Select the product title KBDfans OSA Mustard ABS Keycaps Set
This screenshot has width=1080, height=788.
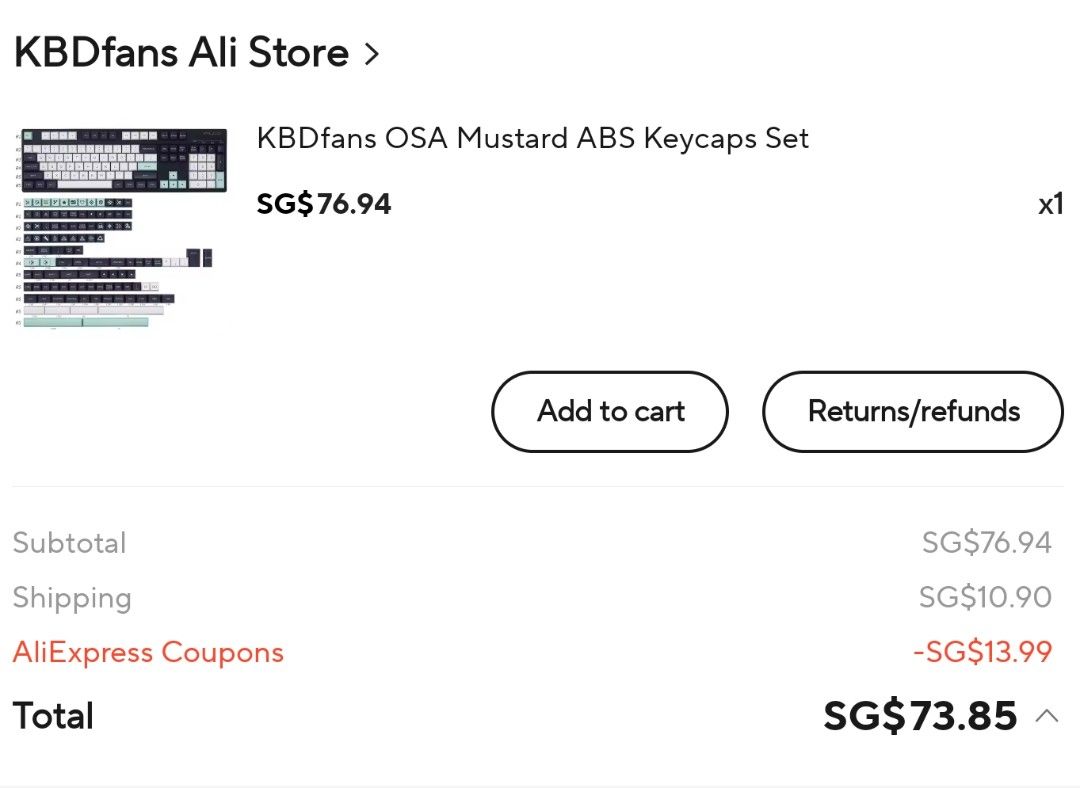point(534,138)
